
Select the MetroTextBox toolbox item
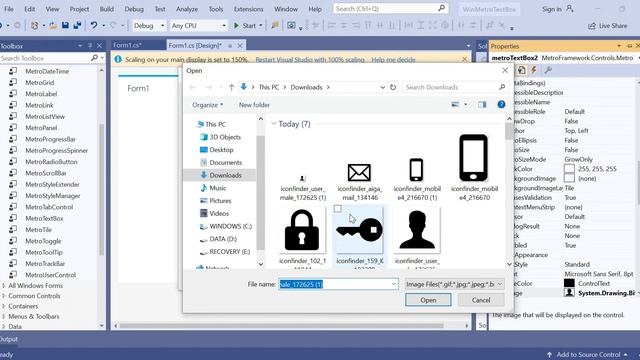coord(44,218)
